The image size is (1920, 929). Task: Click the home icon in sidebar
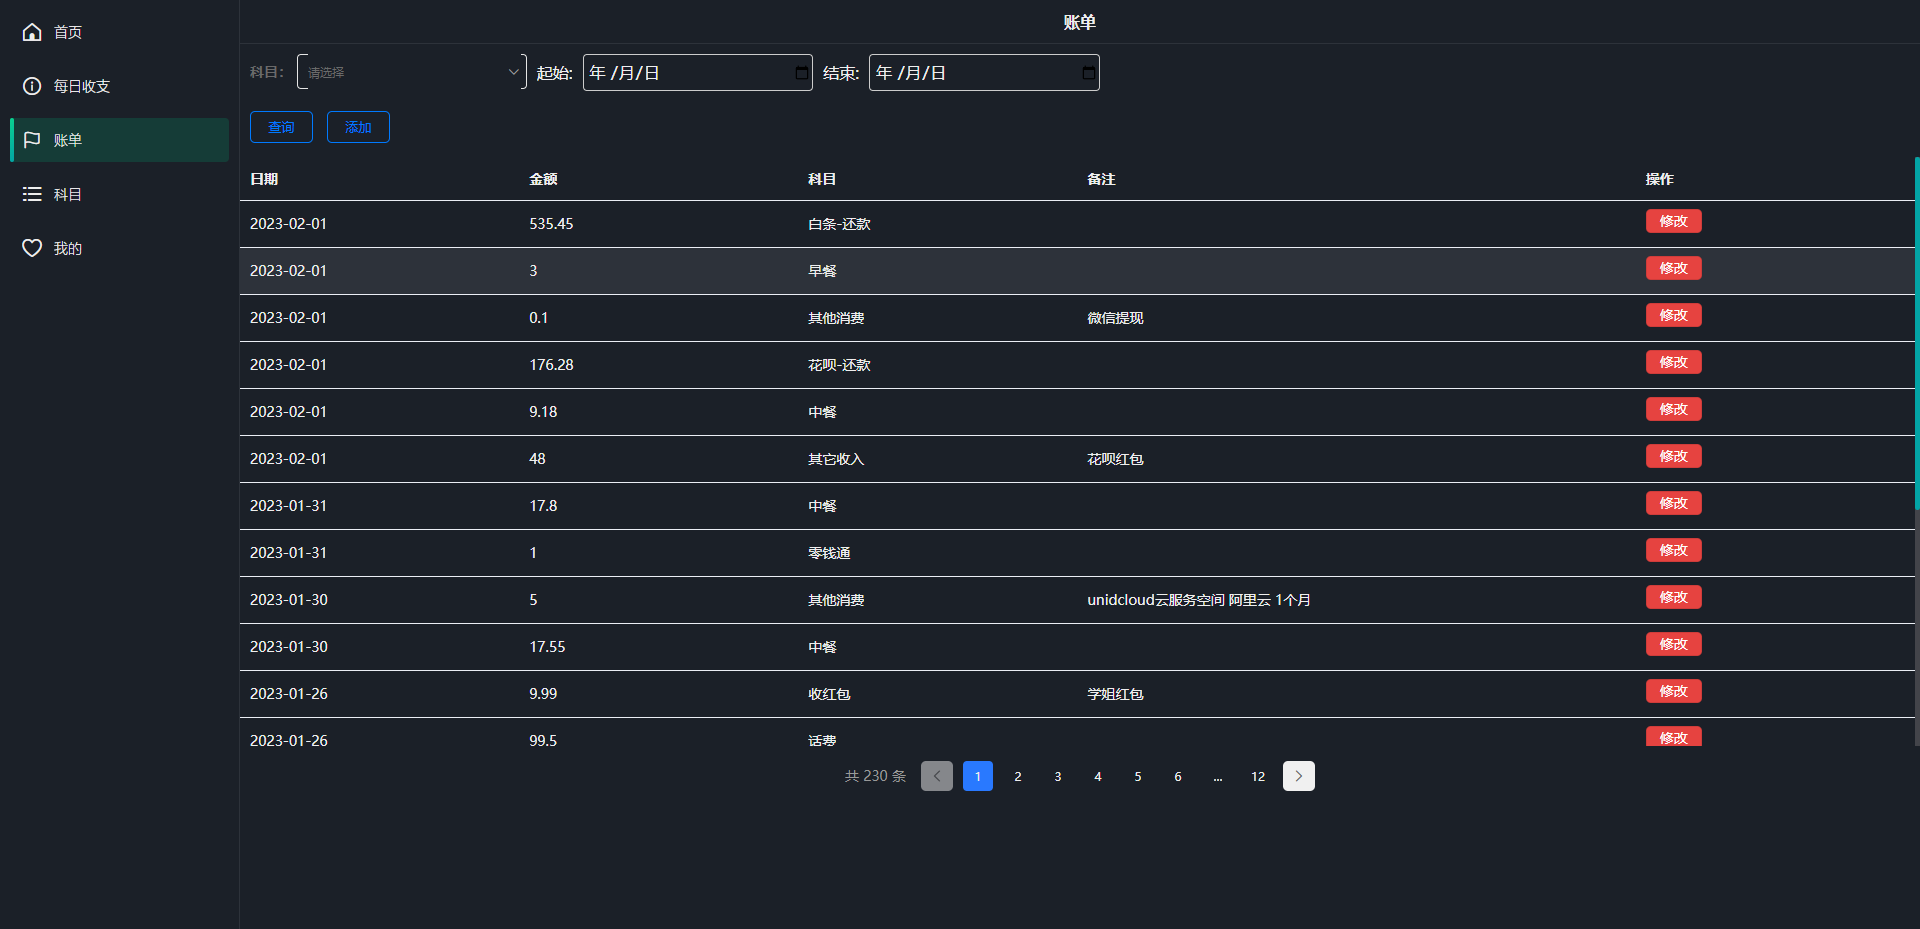32,32
